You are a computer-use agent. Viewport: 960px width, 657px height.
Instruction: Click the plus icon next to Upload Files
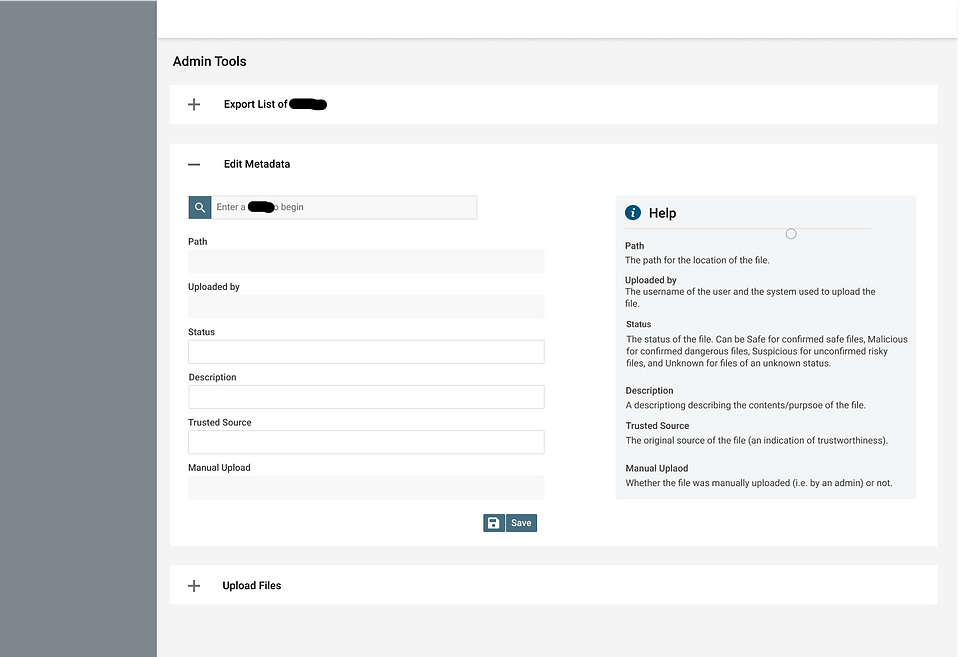click(x=194, y=585)
